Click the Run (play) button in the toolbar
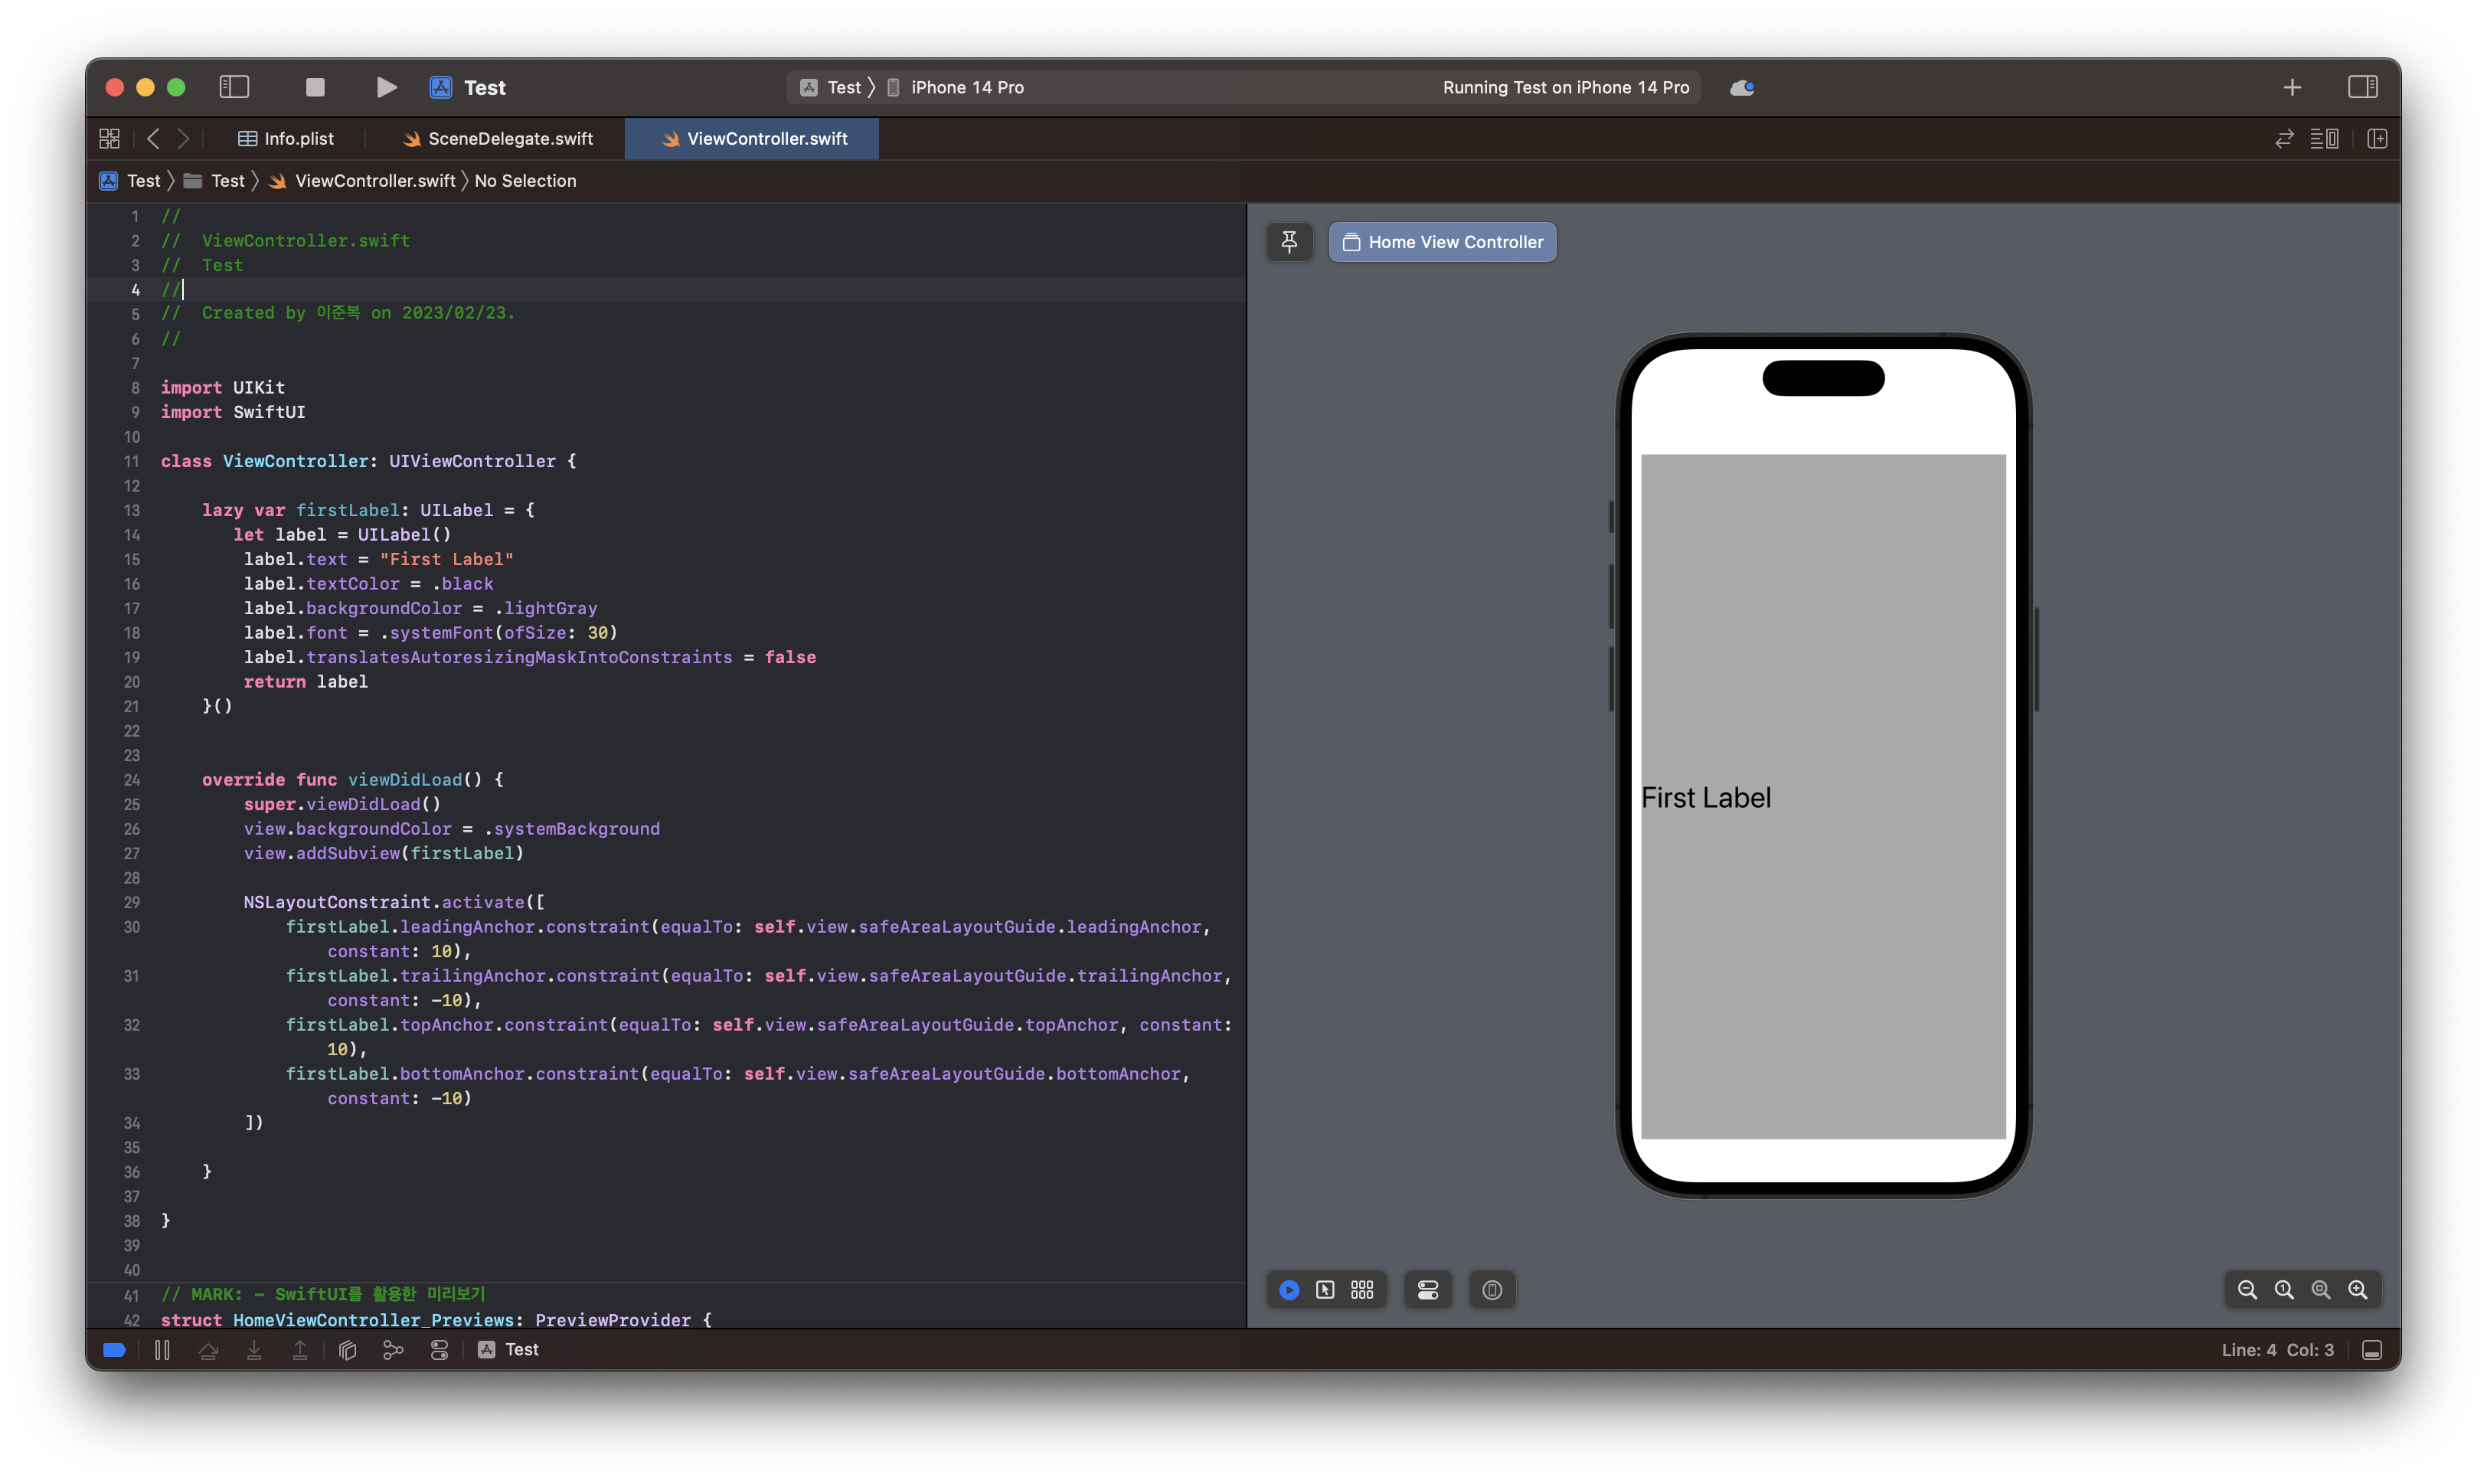Viewport: 2487px width, 1484px height. pyautogui.click(x=386, y=87)
